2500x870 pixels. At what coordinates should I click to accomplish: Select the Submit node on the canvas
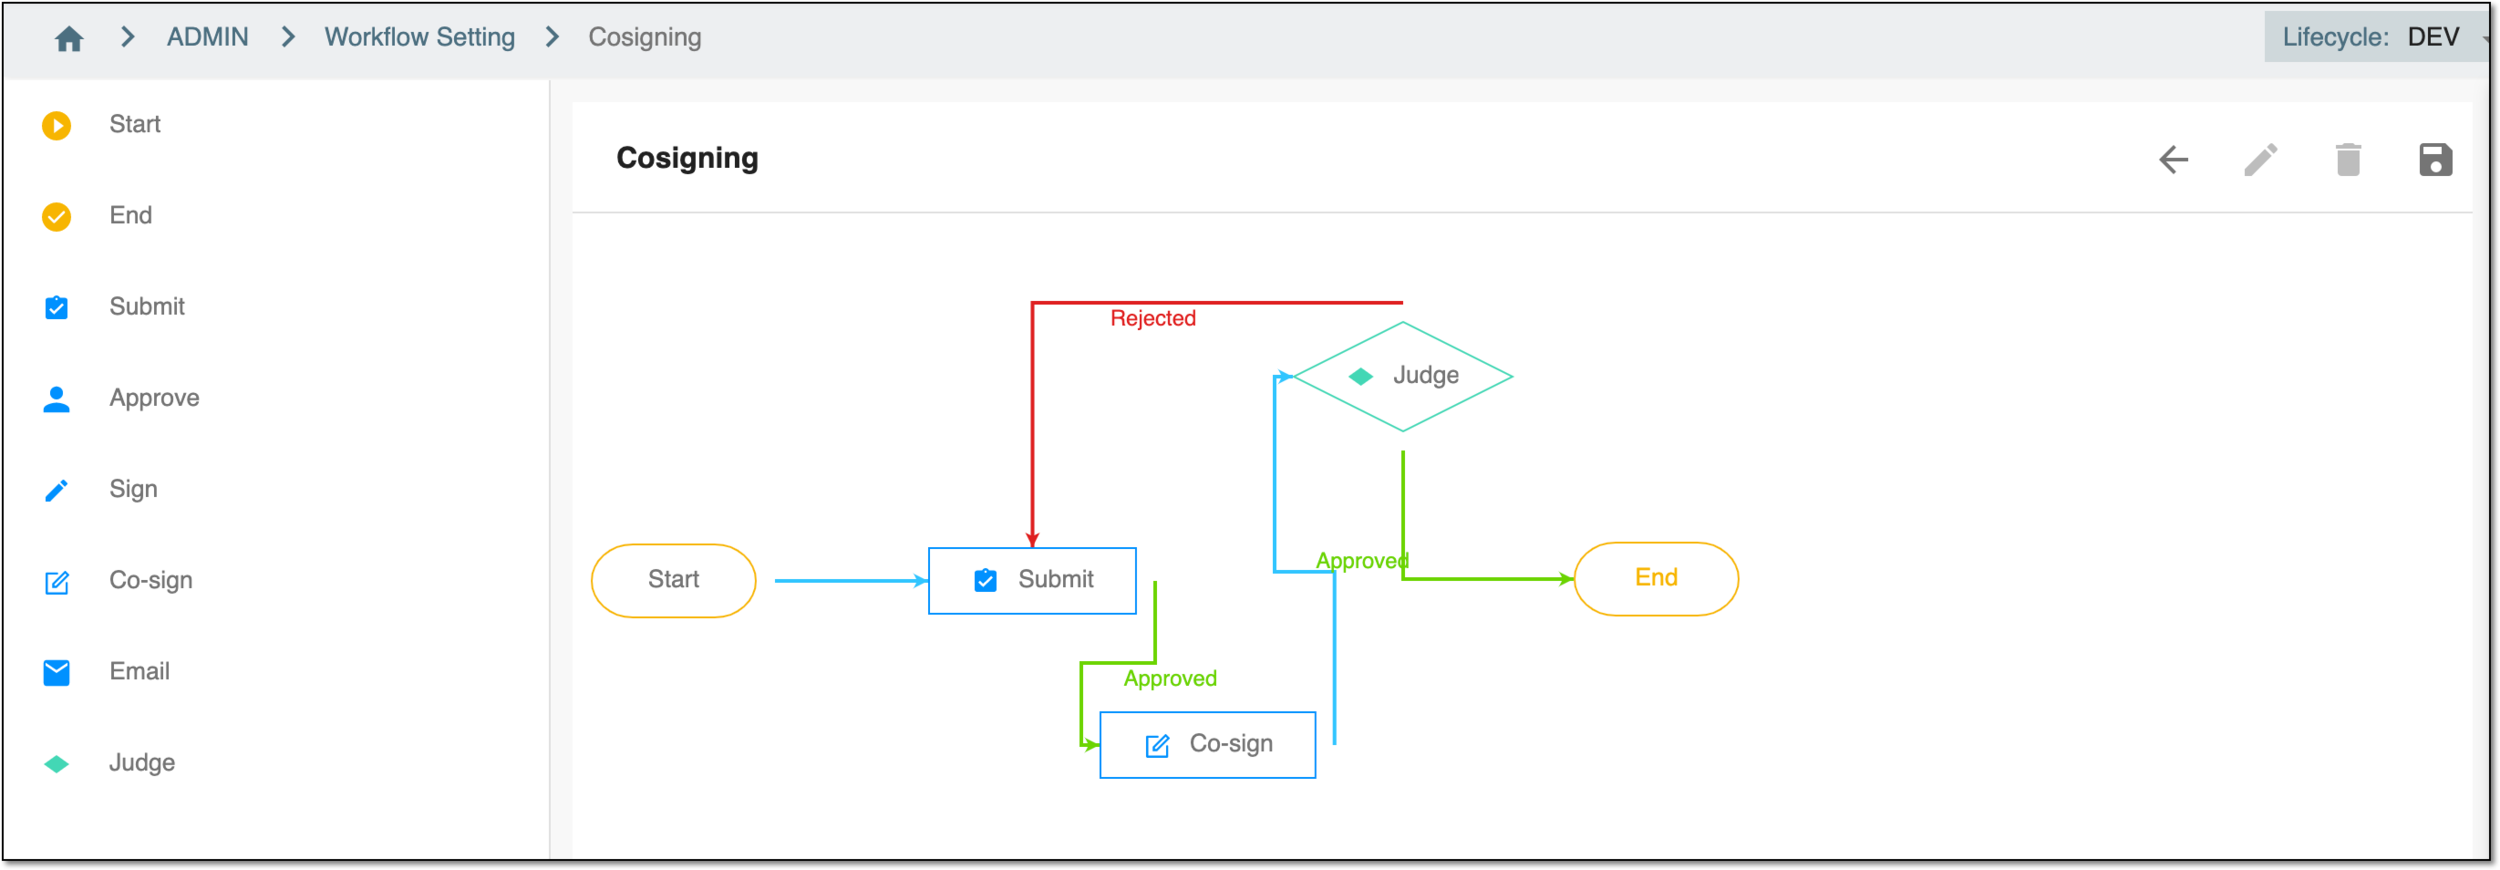point(1032,581)
